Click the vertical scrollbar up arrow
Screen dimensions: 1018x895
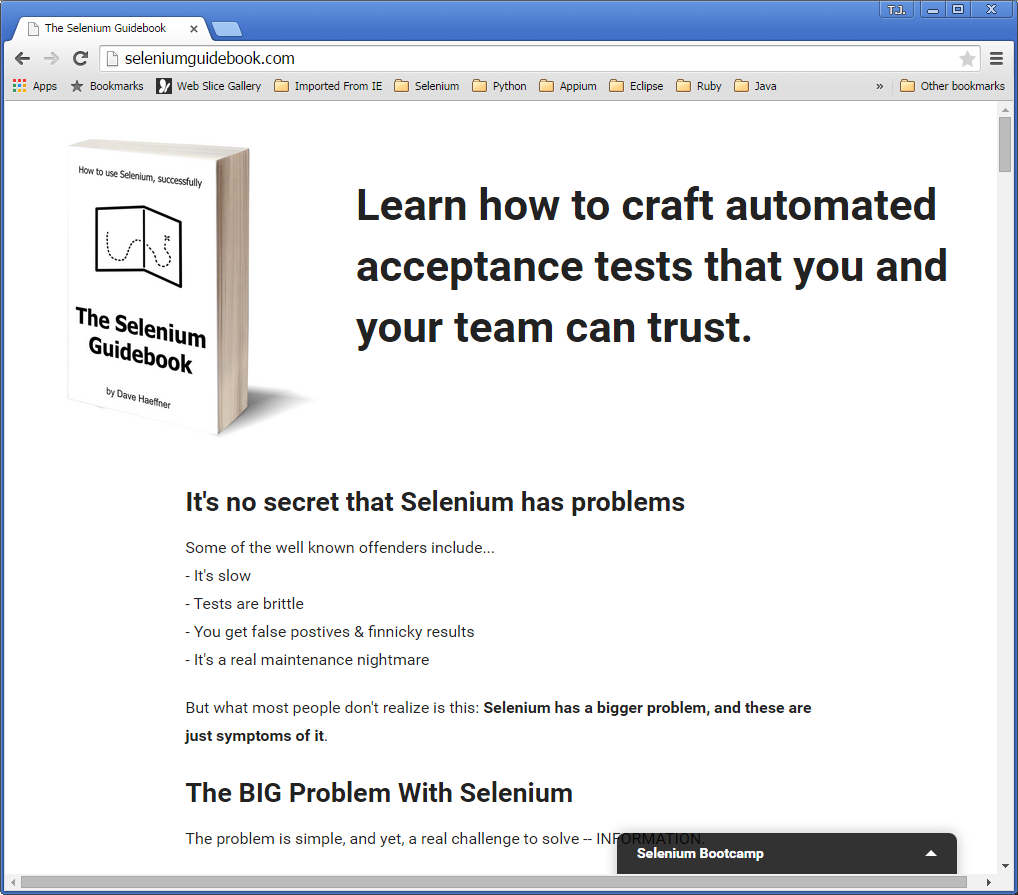[x=1005, y=109]
